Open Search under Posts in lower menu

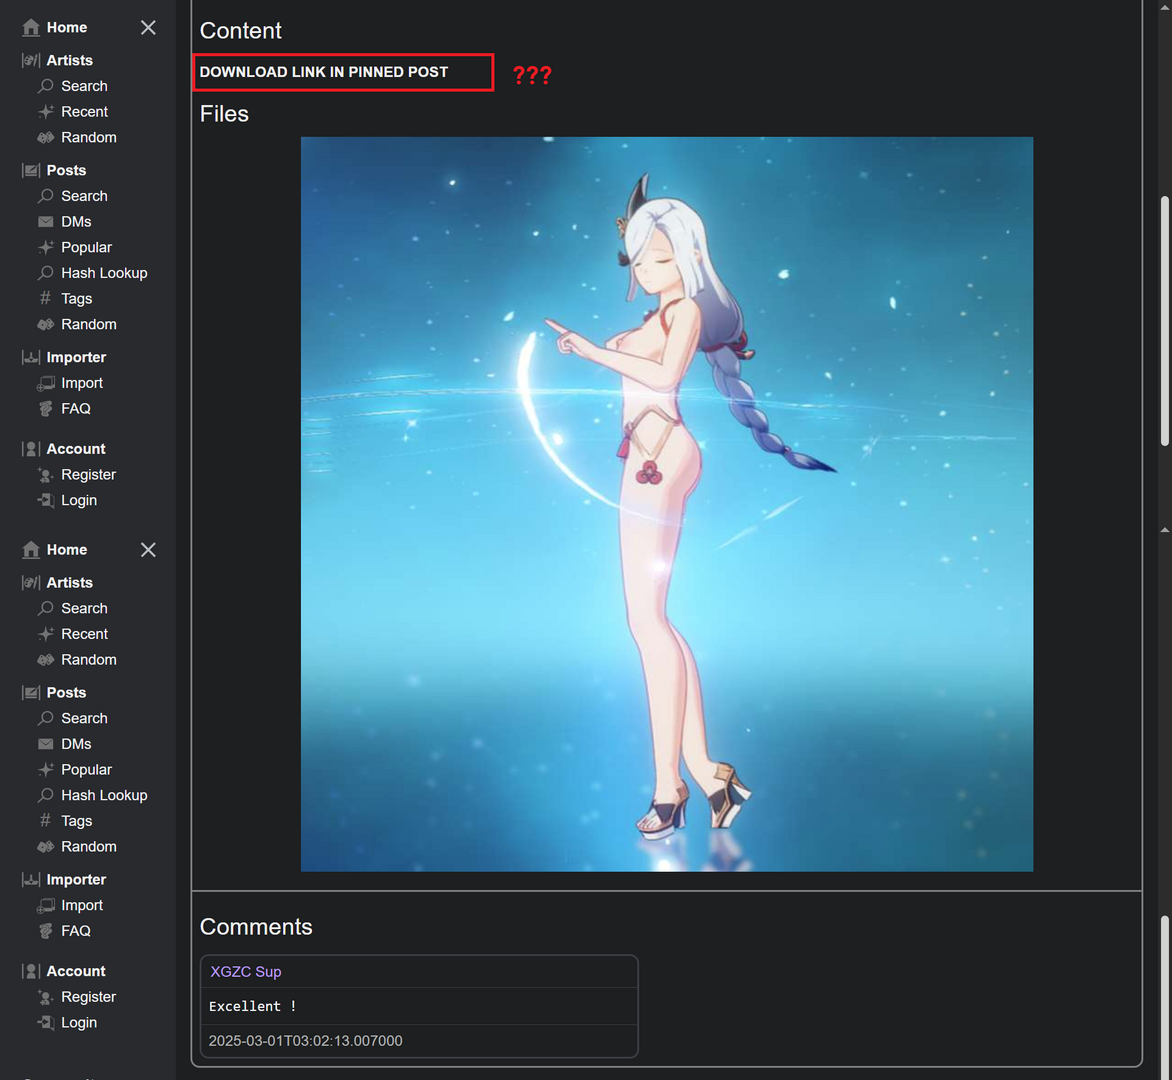click(x=84, y=718)
